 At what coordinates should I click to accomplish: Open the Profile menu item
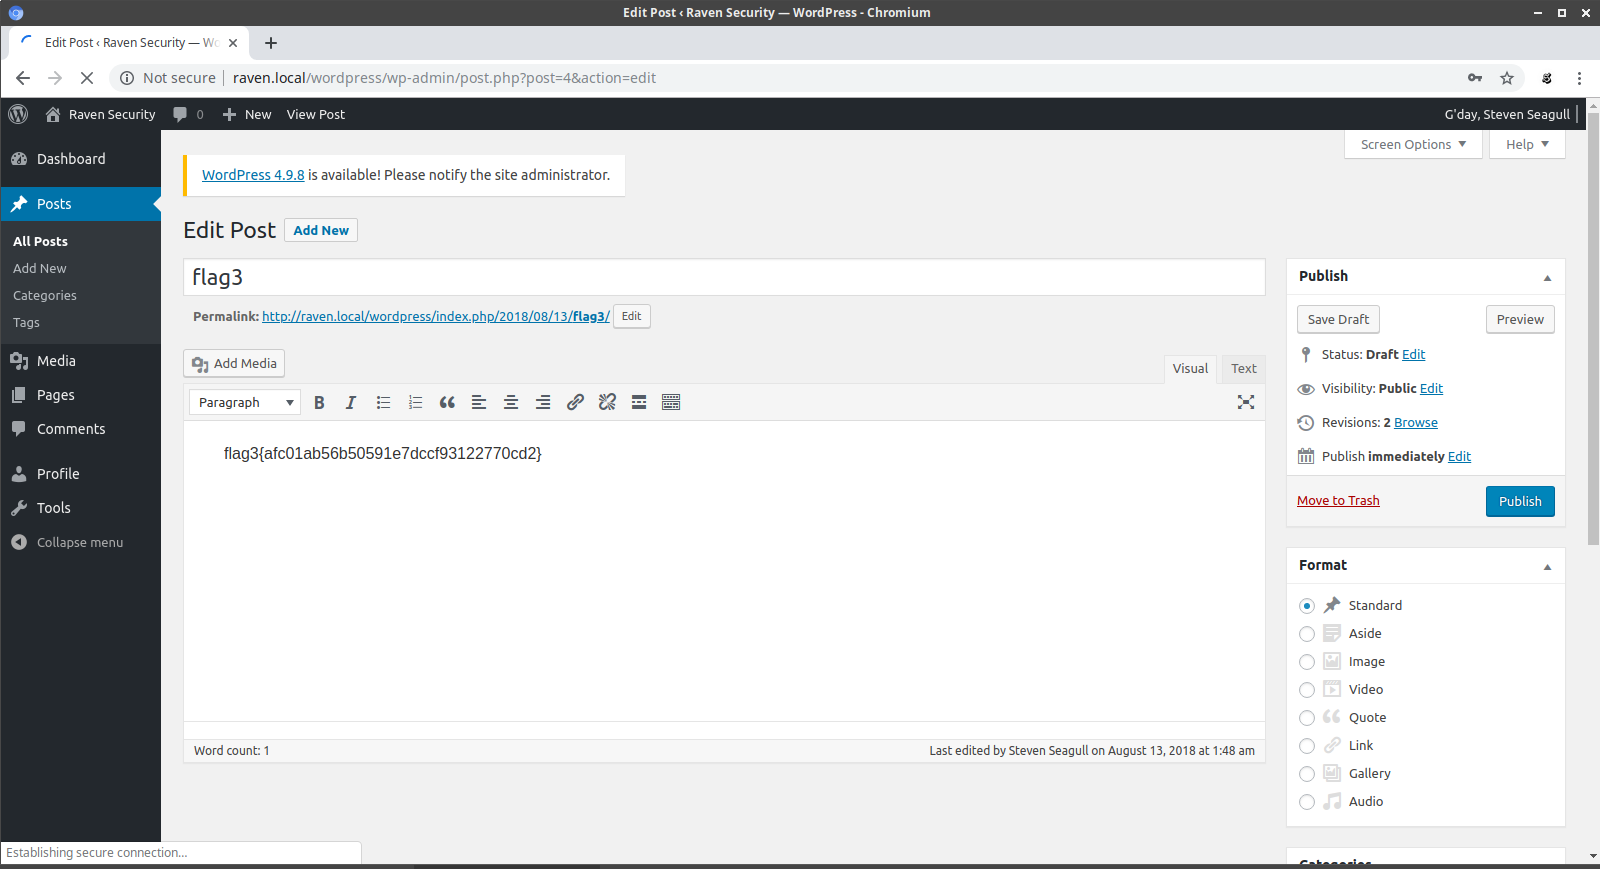[x=80, y=474]
